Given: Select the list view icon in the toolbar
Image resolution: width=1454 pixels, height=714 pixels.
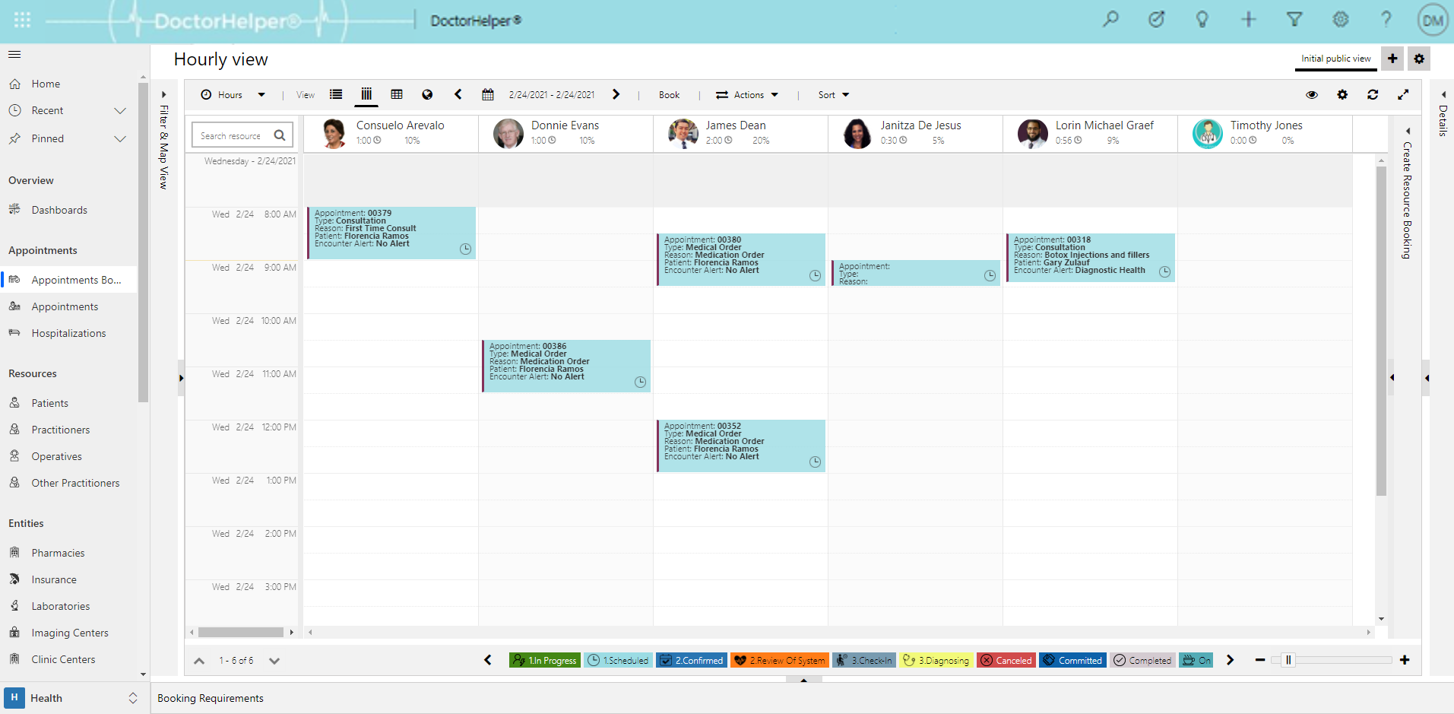Looking at the screenshot, I should tap(336, 94).
